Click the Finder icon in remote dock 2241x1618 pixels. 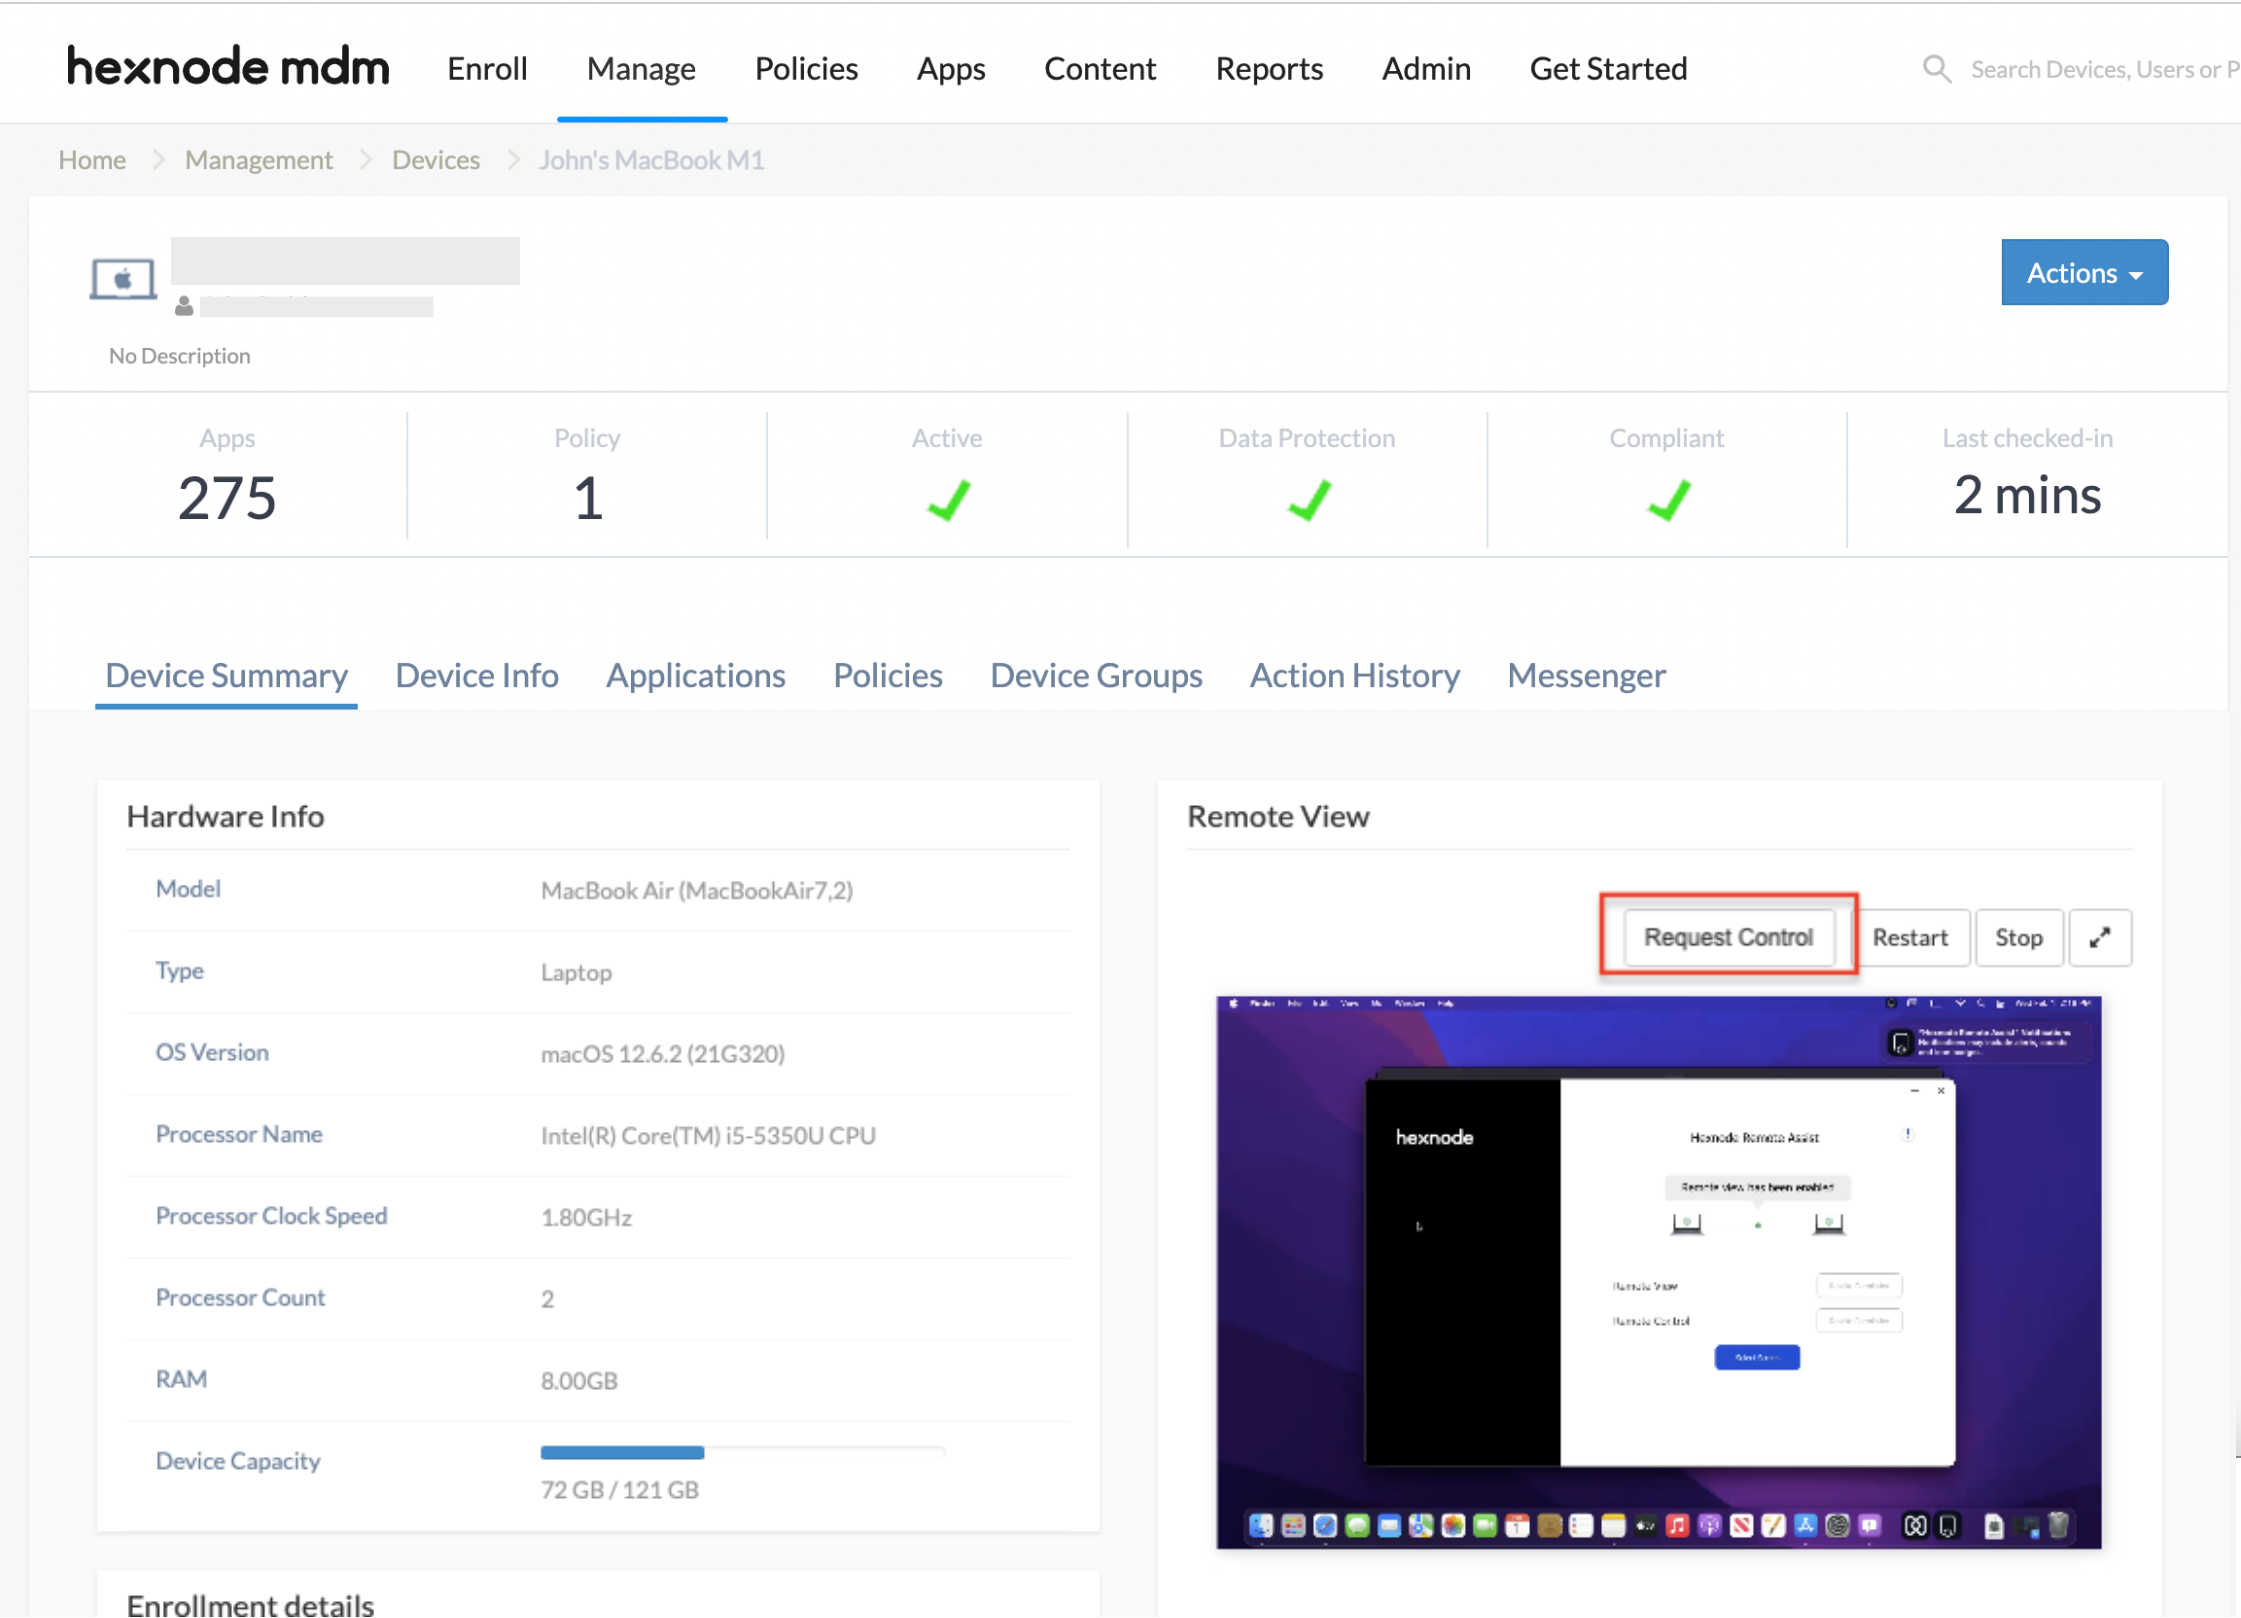[x=1260, y=1525]
